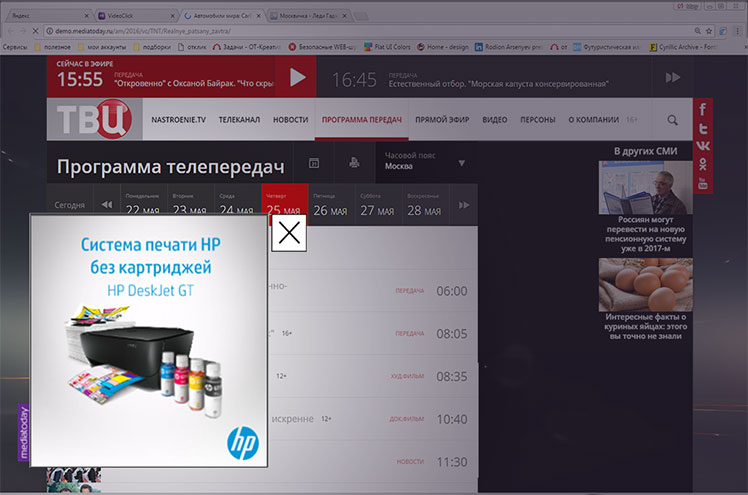The image size is (748, 495).
Task: Open the полезное bookmarks folder
Action: (52, 47)
